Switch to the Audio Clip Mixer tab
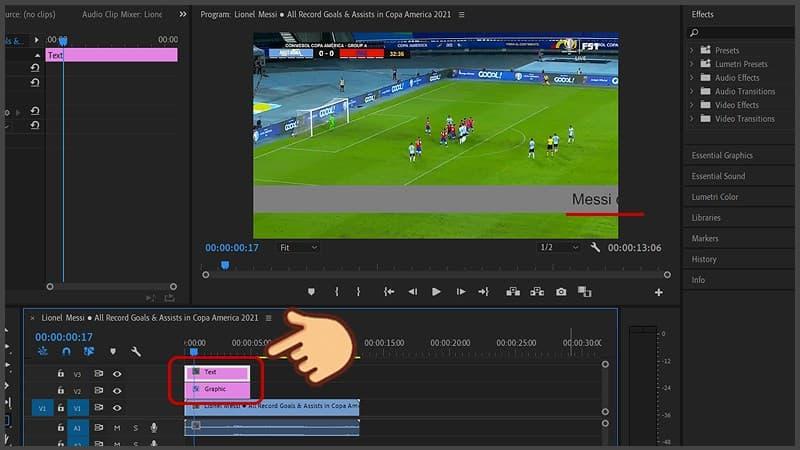 tap(122, 14)
